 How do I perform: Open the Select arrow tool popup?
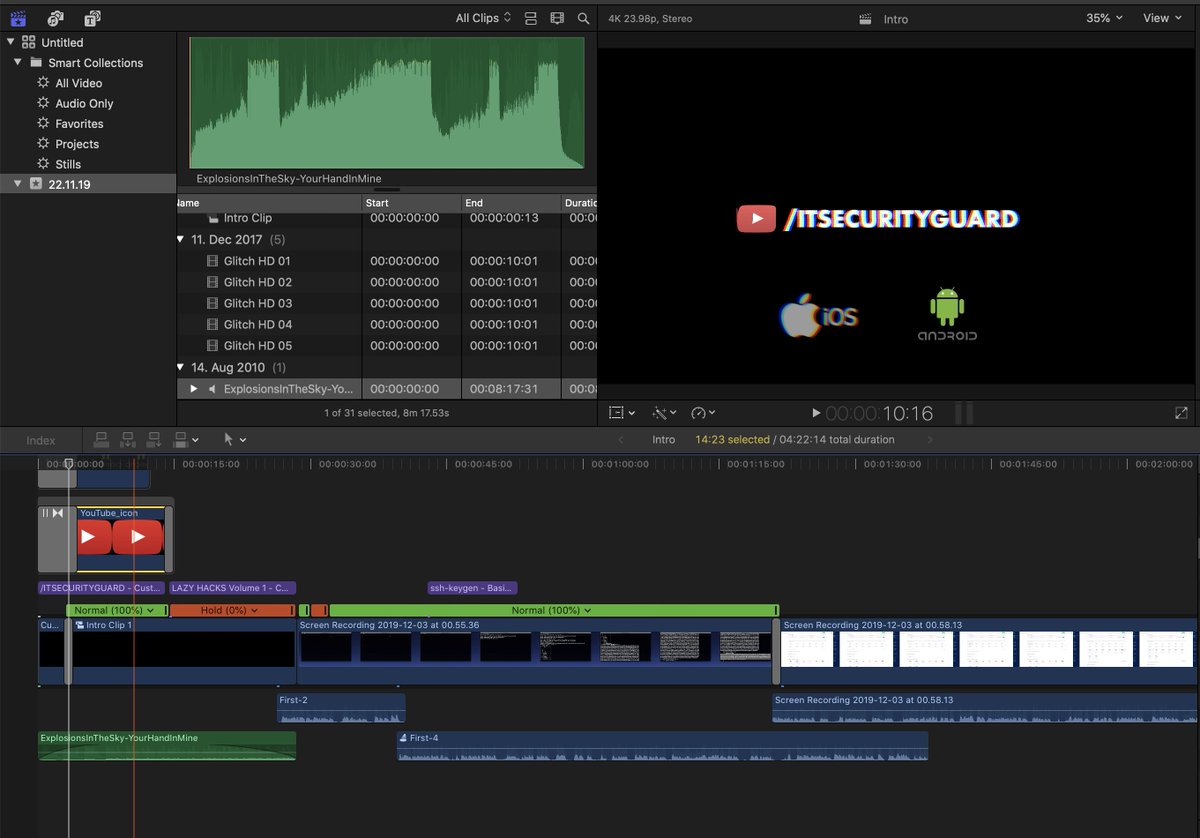234,439
